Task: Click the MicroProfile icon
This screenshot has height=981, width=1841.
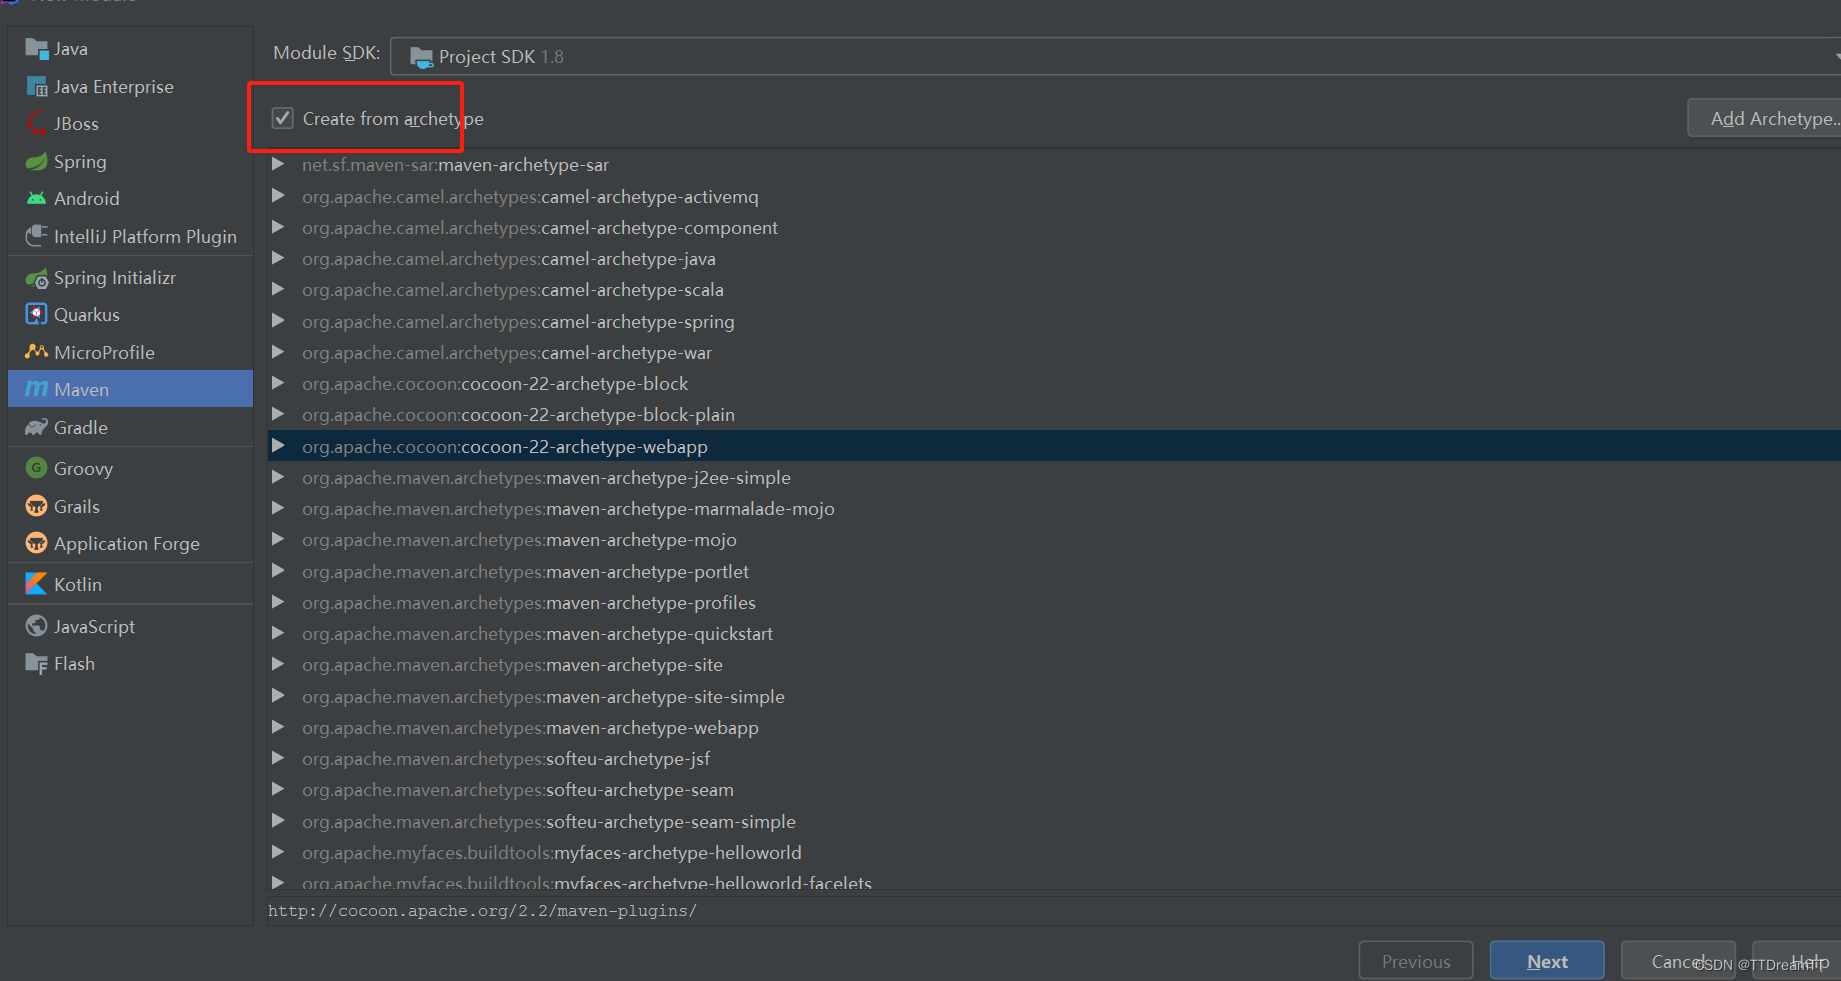Action: click(37, 352)
